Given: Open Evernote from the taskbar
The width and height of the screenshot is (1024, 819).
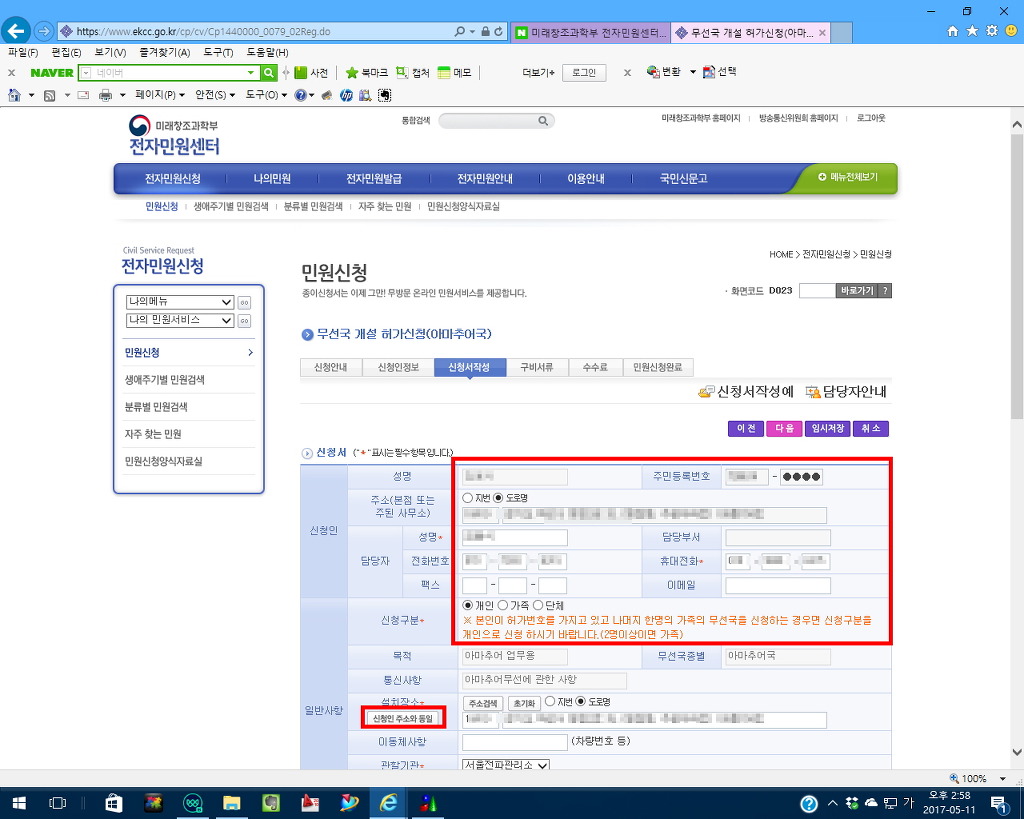Looking at the screenshot, I should coord(270,803).
